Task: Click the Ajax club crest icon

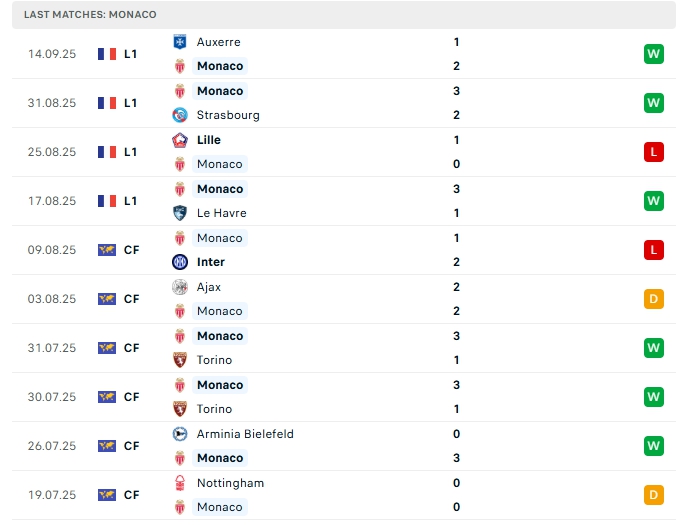Action: click(x=180, y=287)
